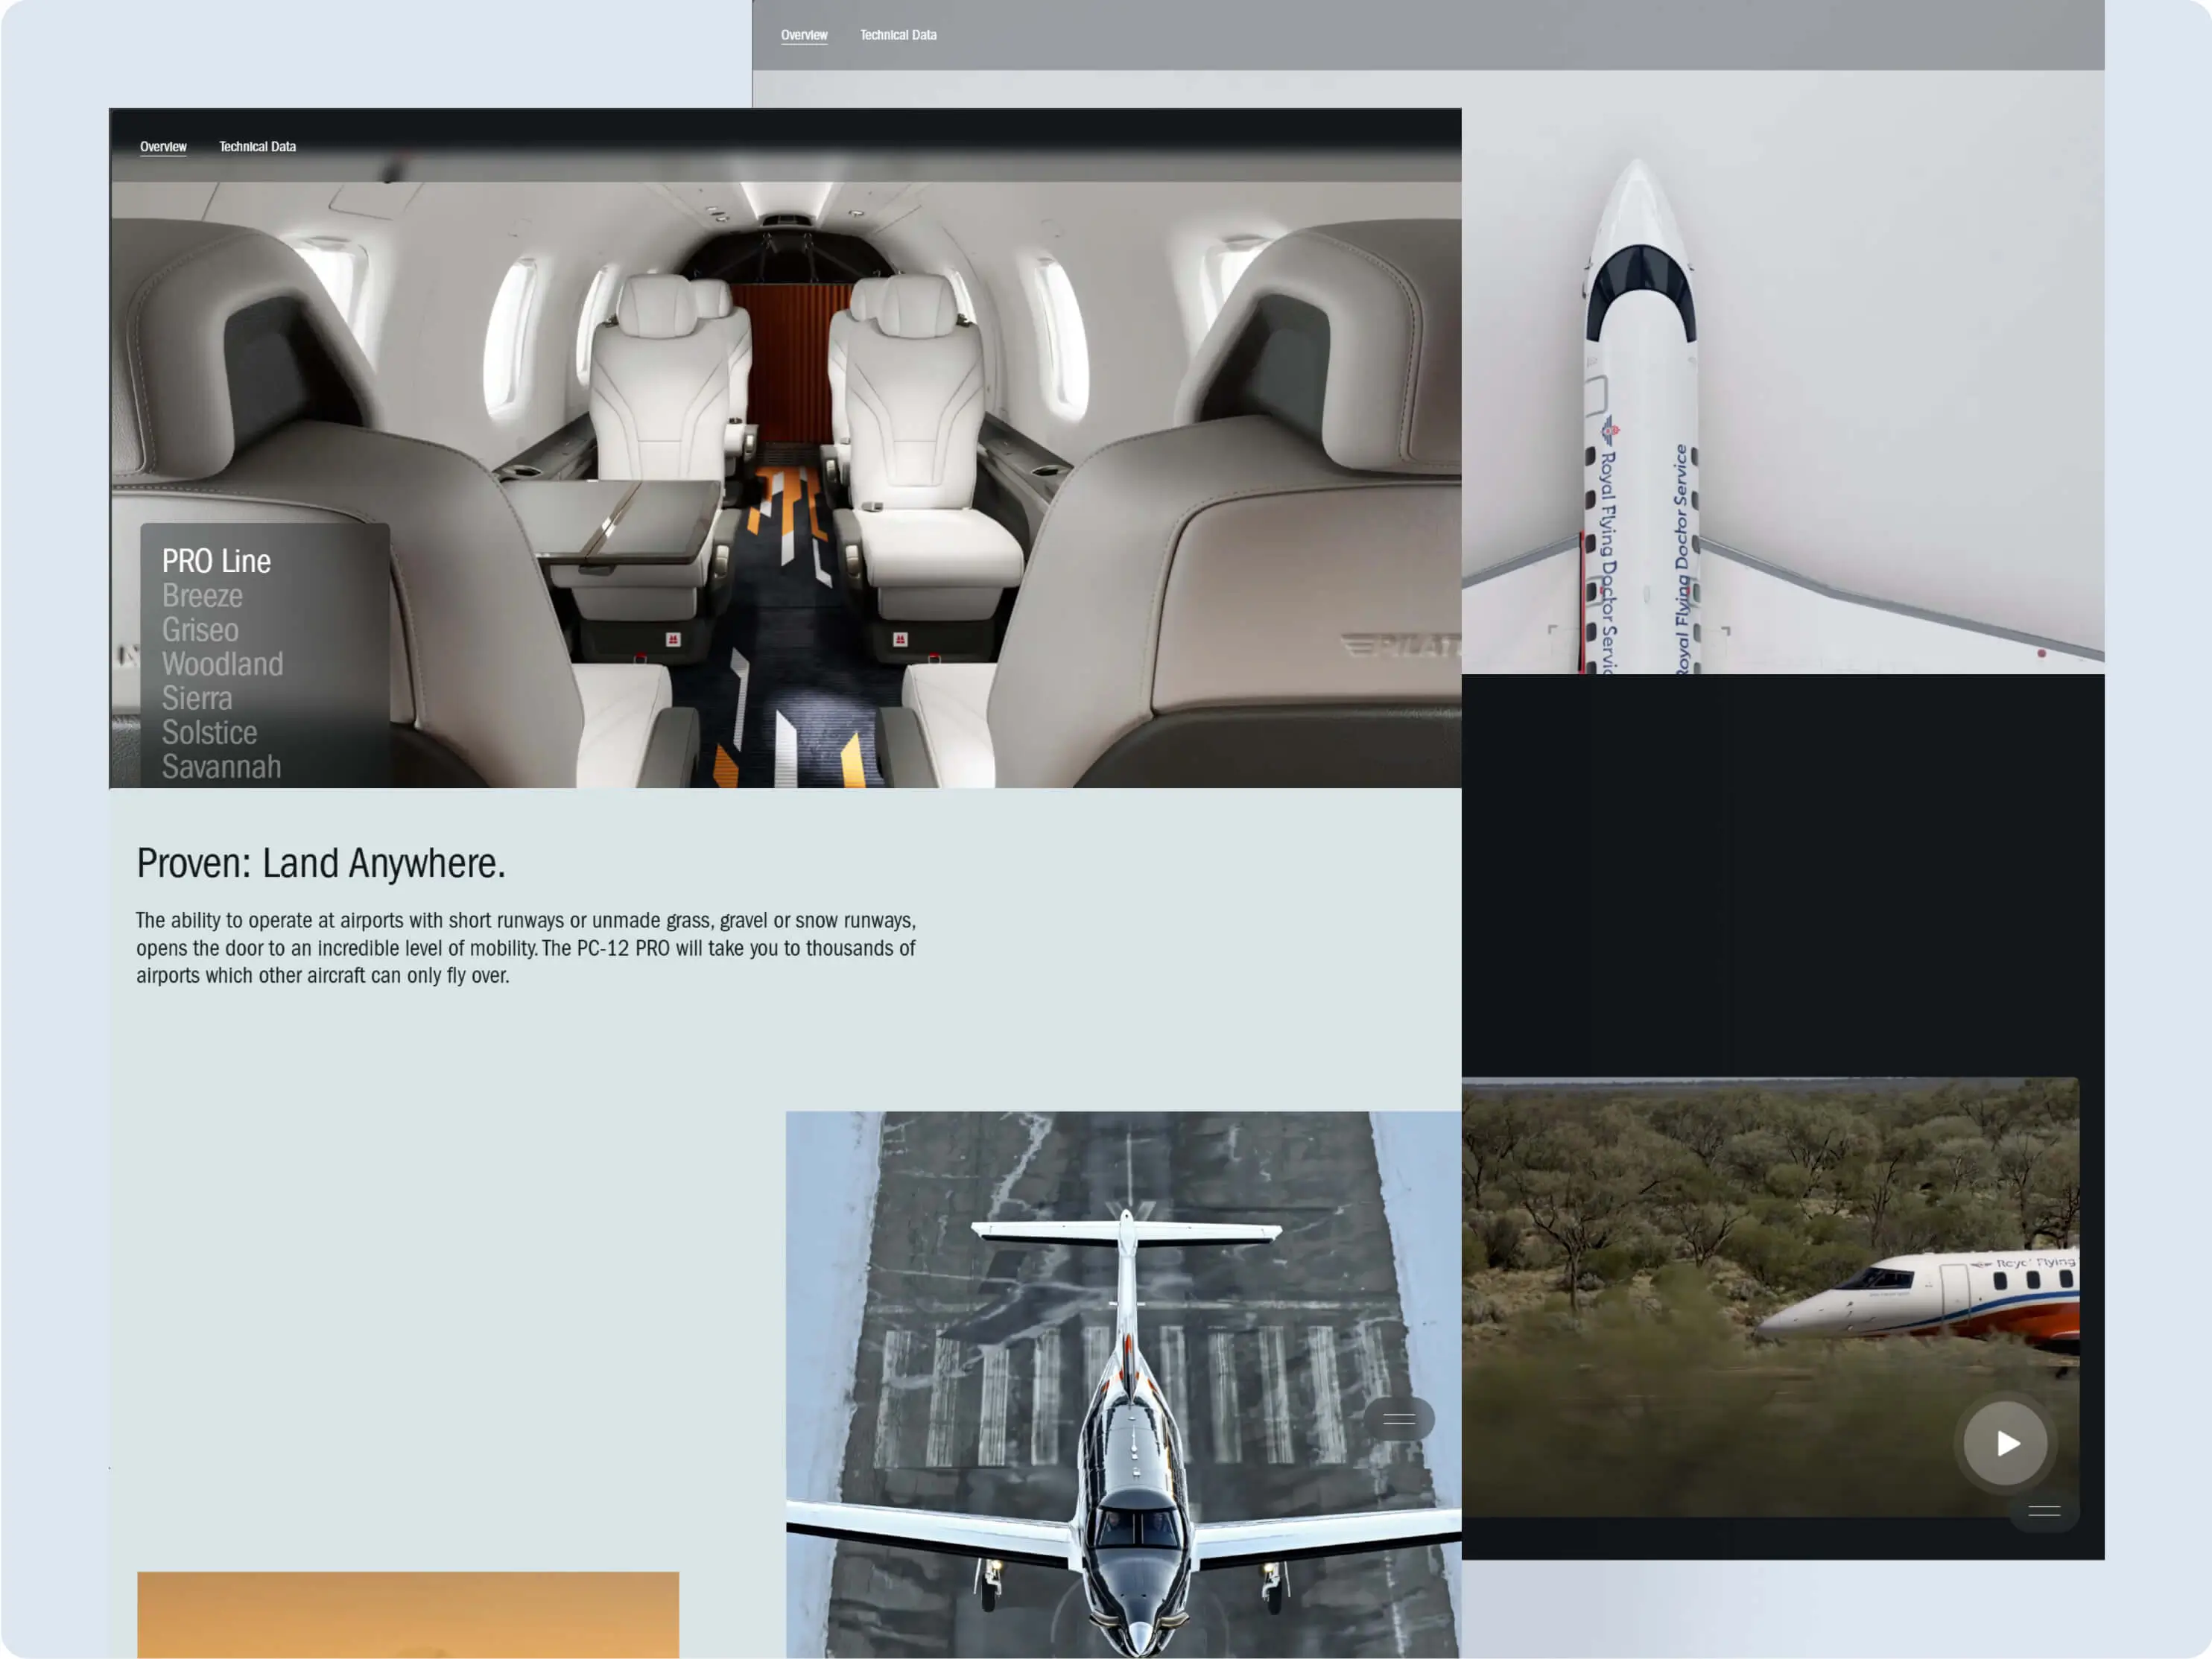Click the orange sunset image

(x=408, y=1614)
